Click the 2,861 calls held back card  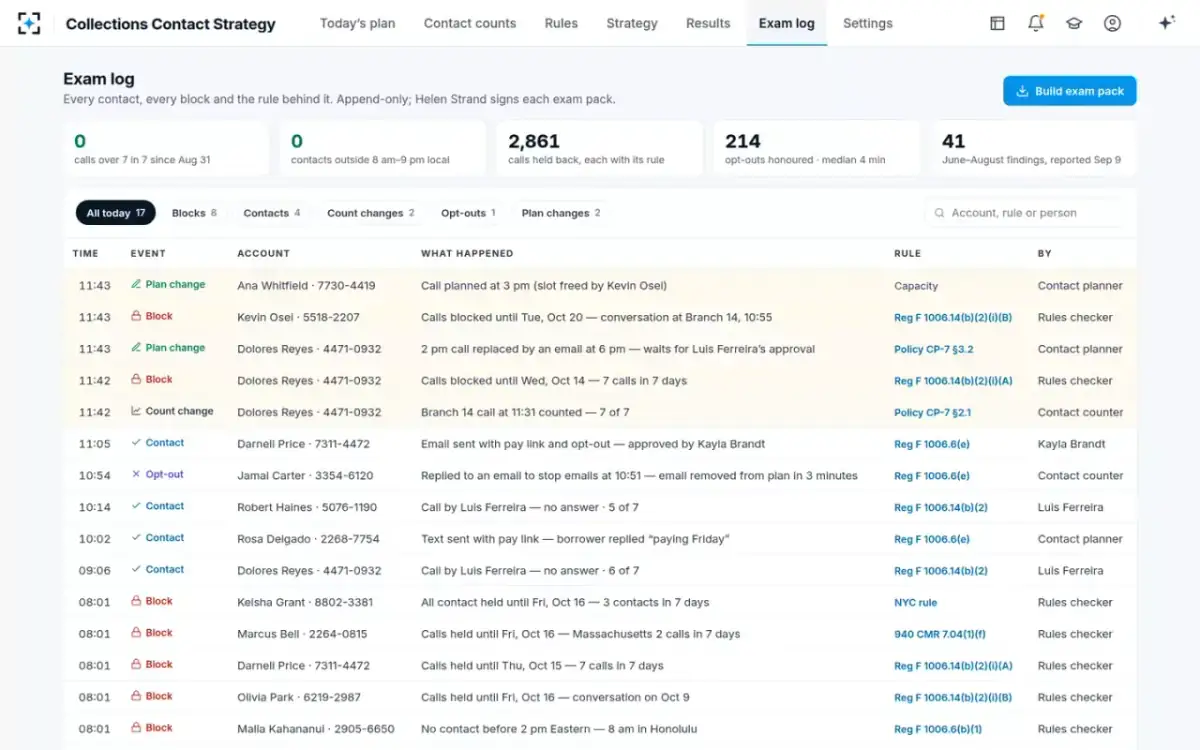[600, 148]
